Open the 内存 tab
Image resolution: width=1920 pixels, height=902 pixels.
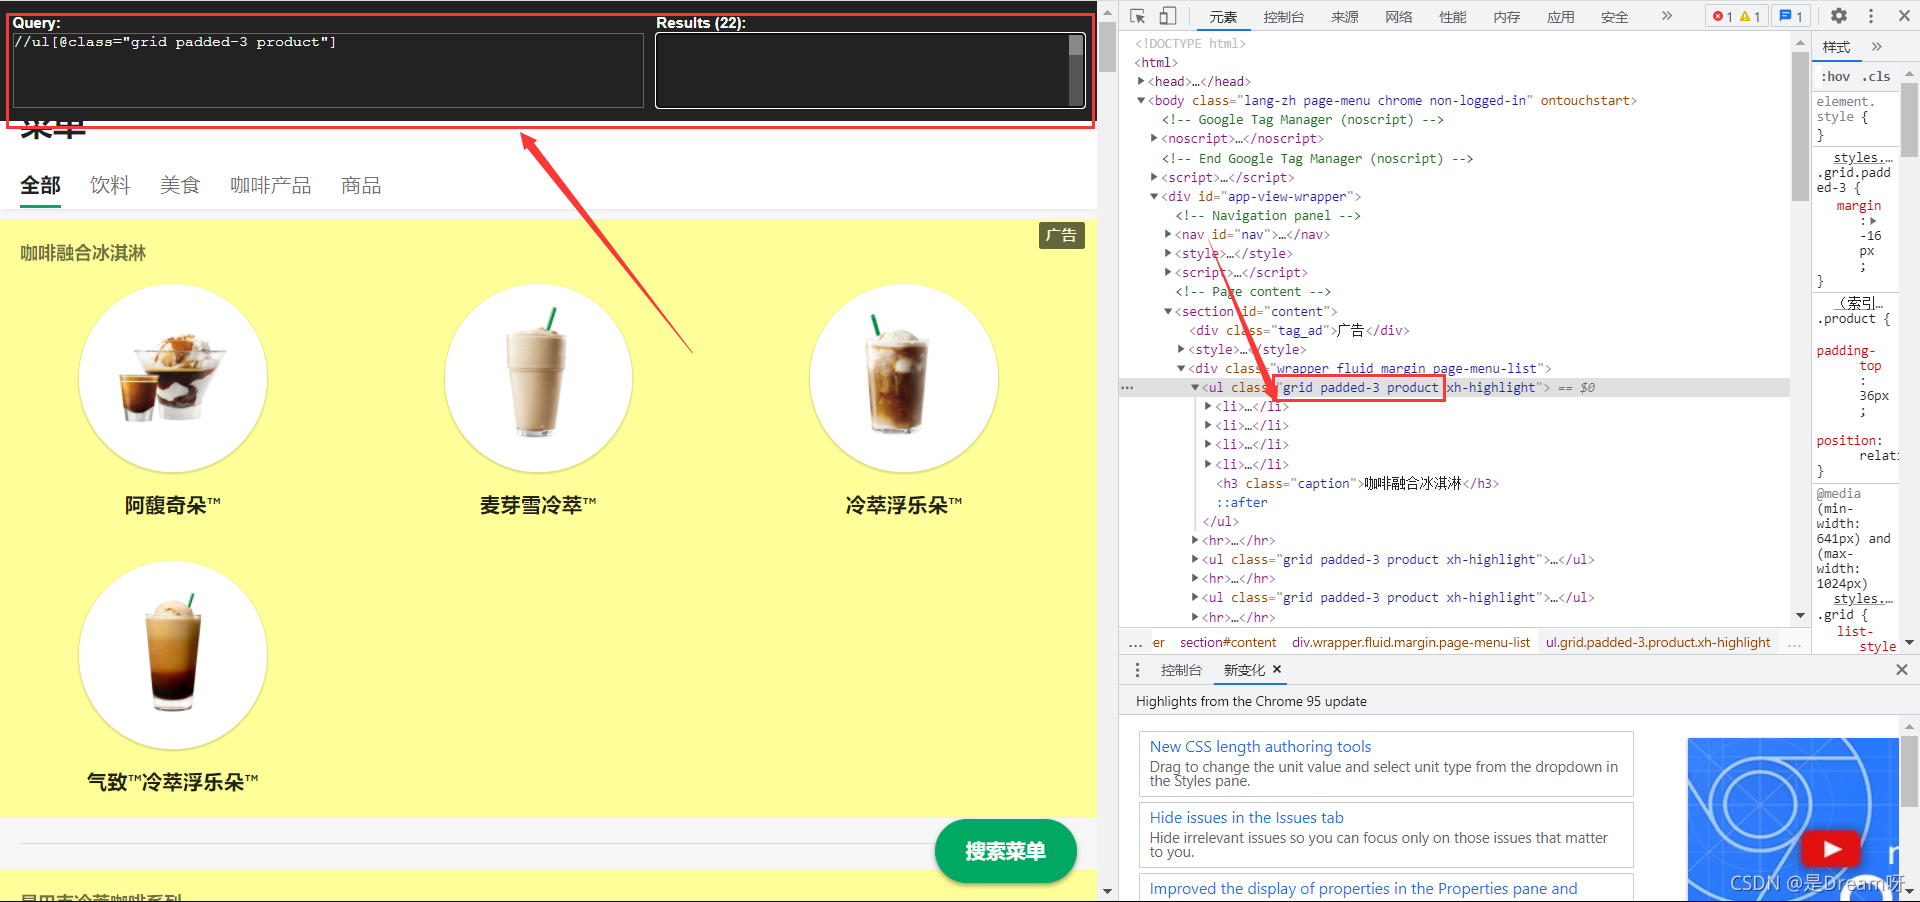point(1507,17)
